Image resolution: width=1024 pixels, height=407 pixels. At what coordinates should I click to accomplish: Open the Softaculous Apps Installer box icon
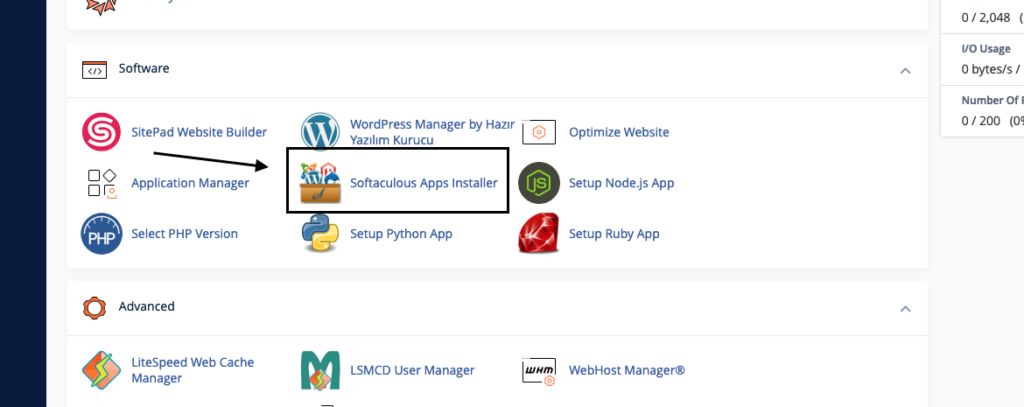tap(320, 183)
